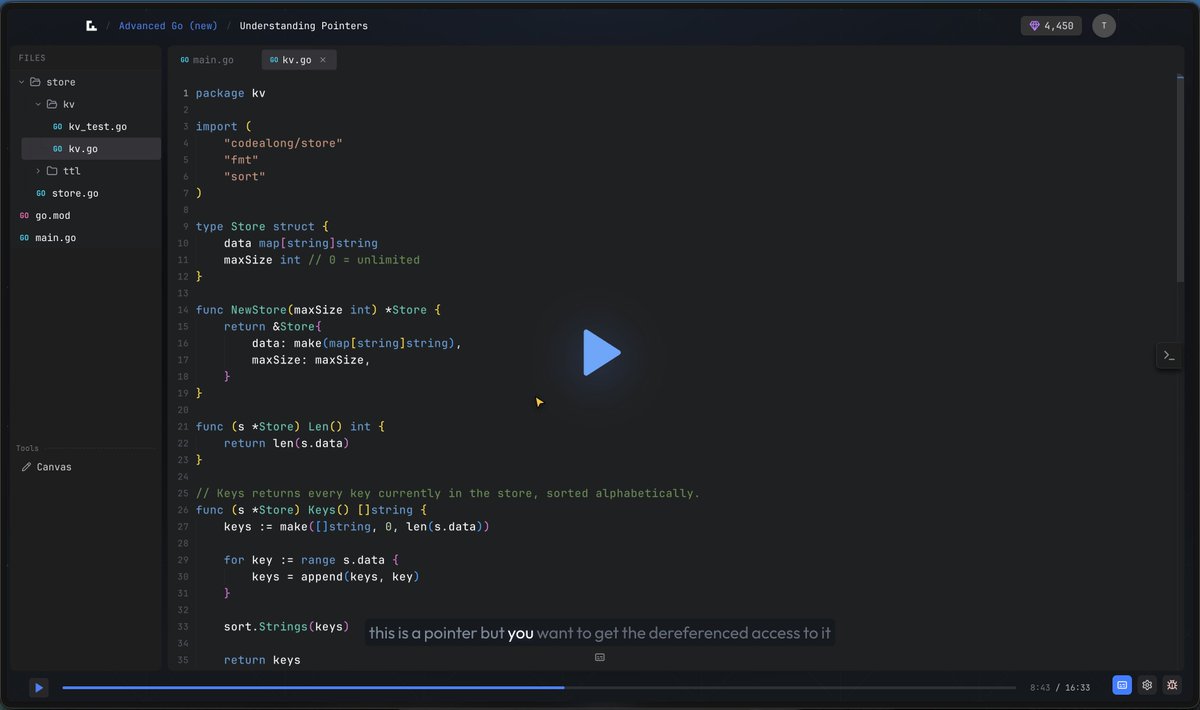
Task: Collapse the kv folder chevron
Action: click(x=38, y=104)
